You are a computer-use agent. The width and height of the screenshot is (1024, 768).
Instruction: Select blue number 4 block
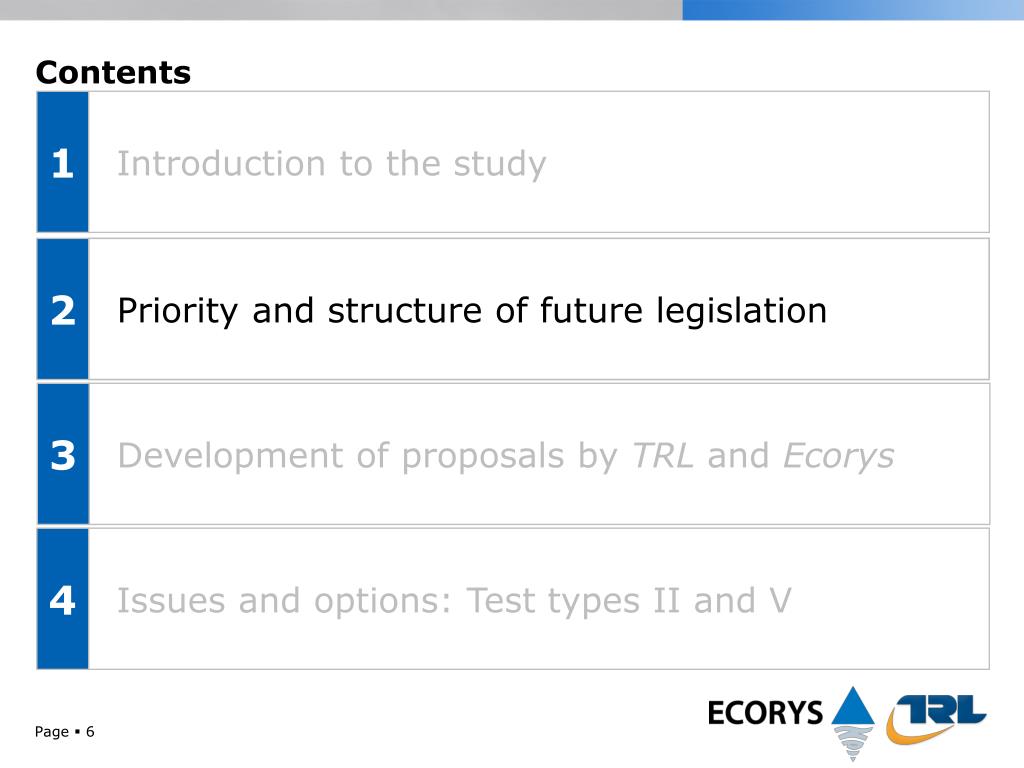63,599
